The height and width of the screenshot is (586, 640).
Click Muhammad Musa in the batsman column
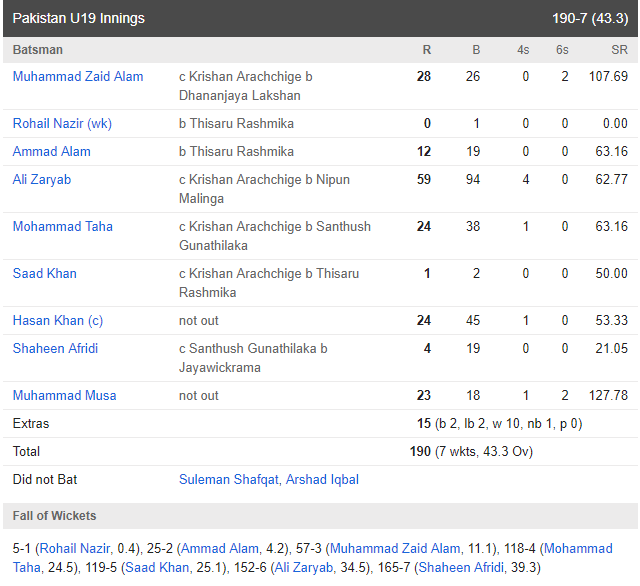(x=64, y=395)
